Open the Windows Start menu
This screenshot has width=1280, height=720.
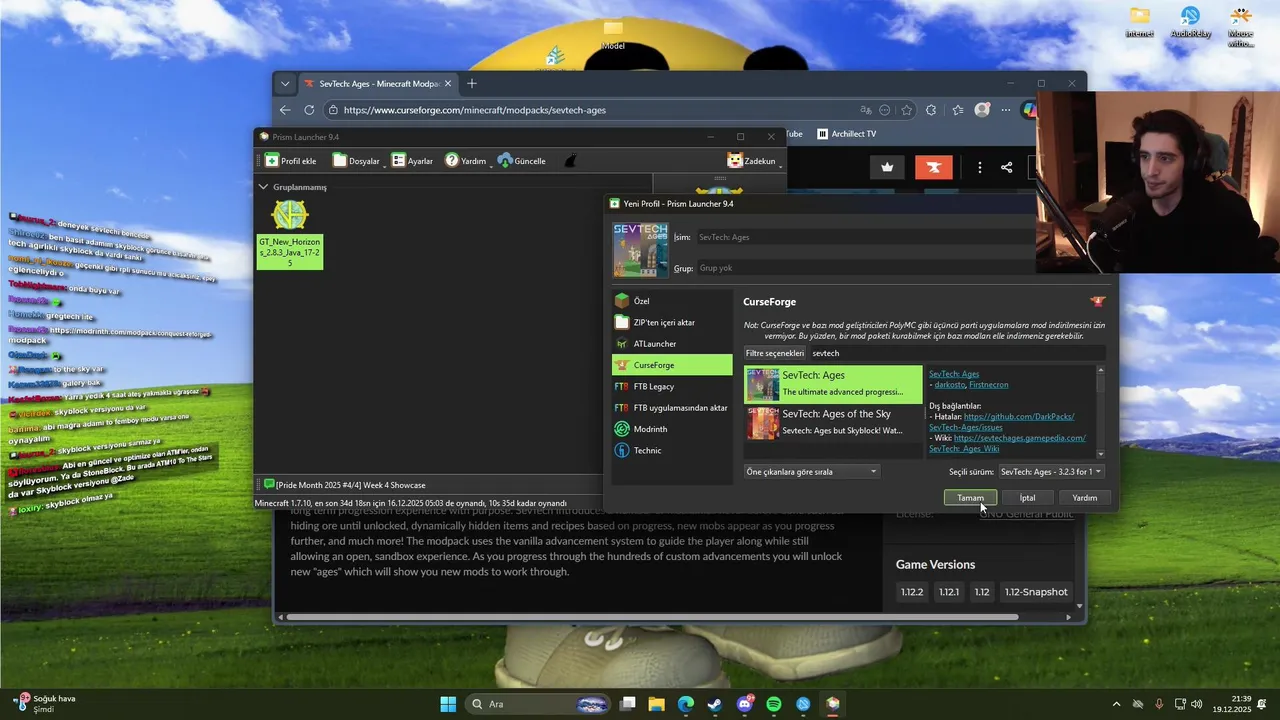click(x=448, y=704)
